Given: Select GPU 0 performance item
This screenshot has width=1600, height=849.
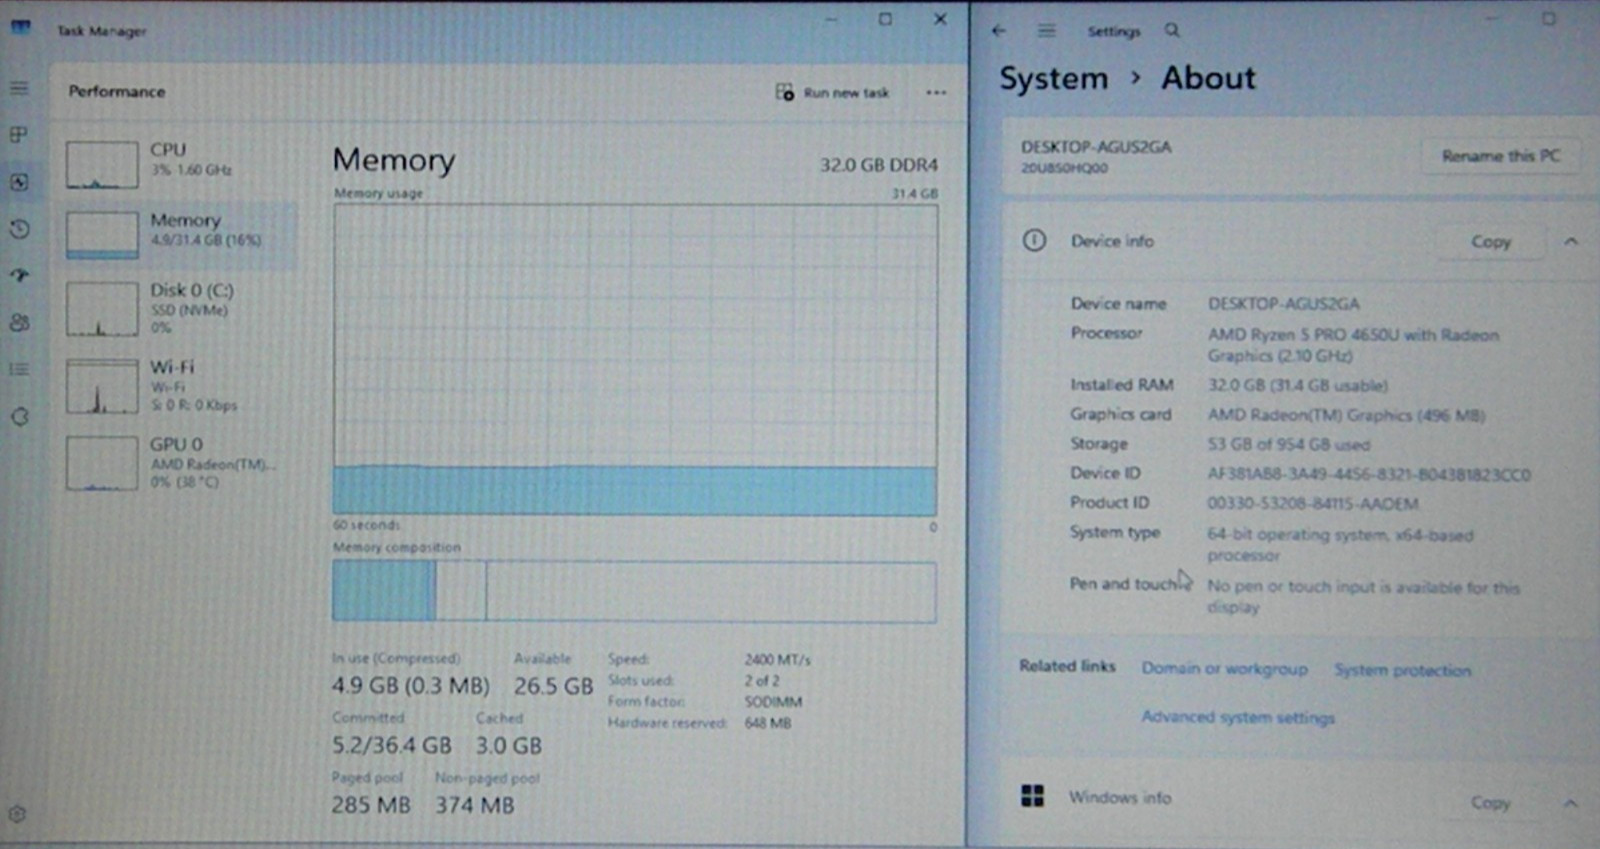Looking at the screenshot, I should pyautogui.click(x=180, y=462).
